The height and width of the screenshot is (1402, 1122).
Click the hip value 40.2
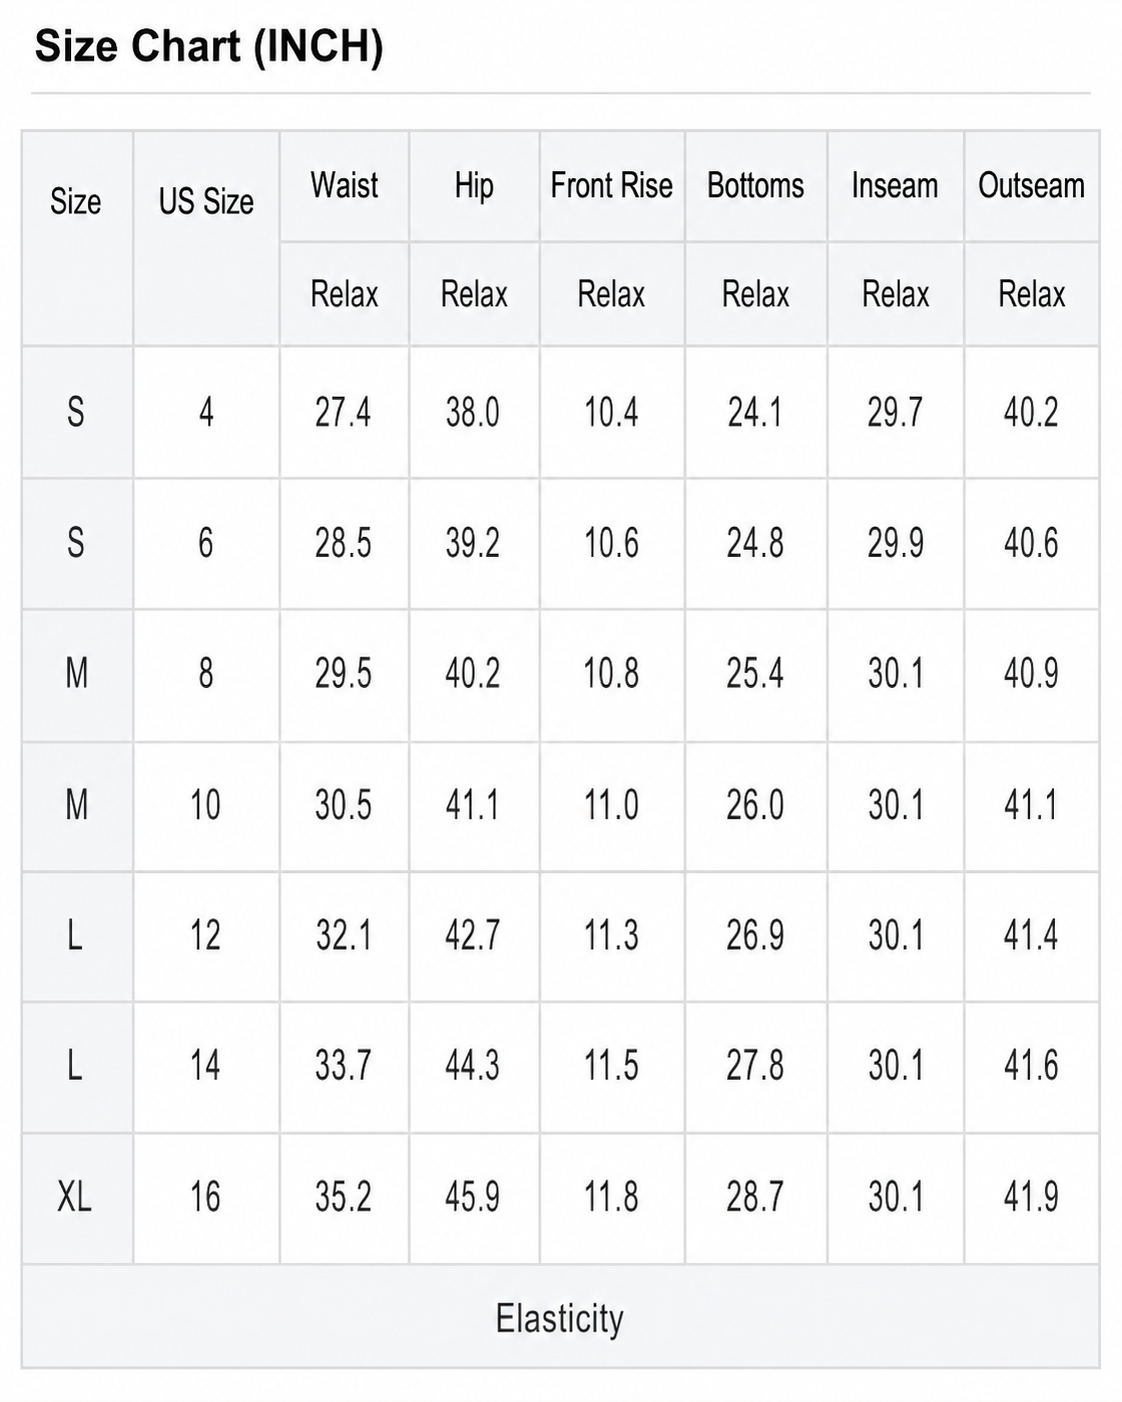pos(474,674)
